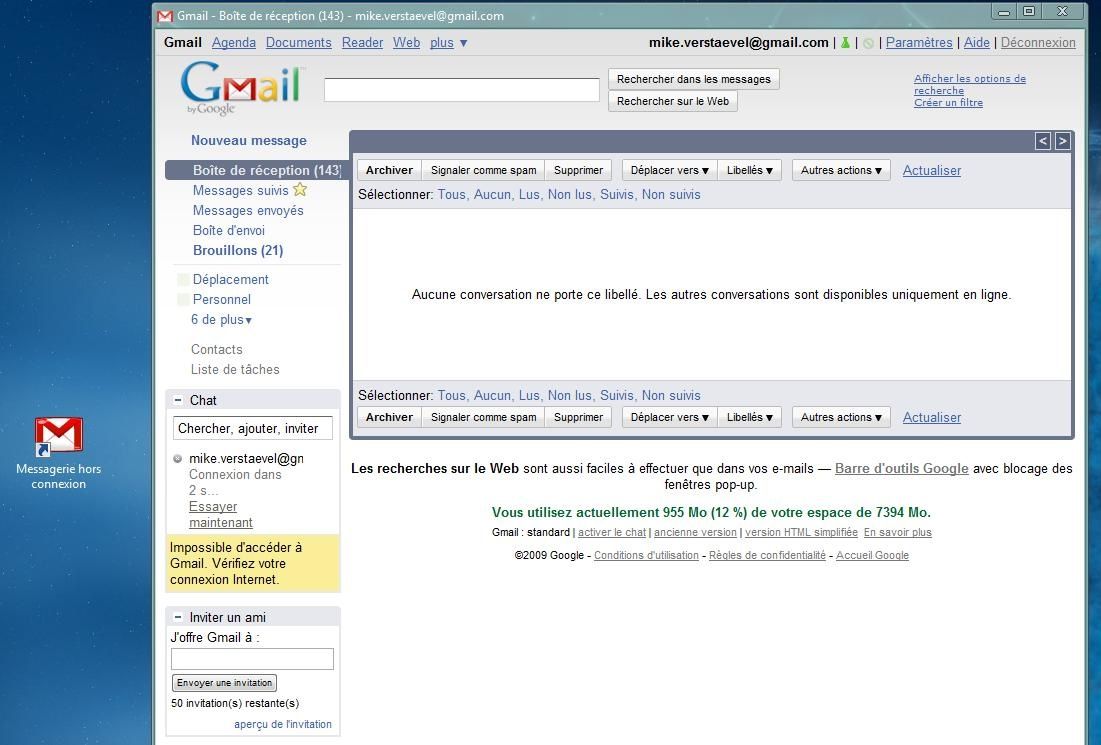1101x745 pixels.
Task: Open the Barre d'outils Google link
Action: click(902, 468)
